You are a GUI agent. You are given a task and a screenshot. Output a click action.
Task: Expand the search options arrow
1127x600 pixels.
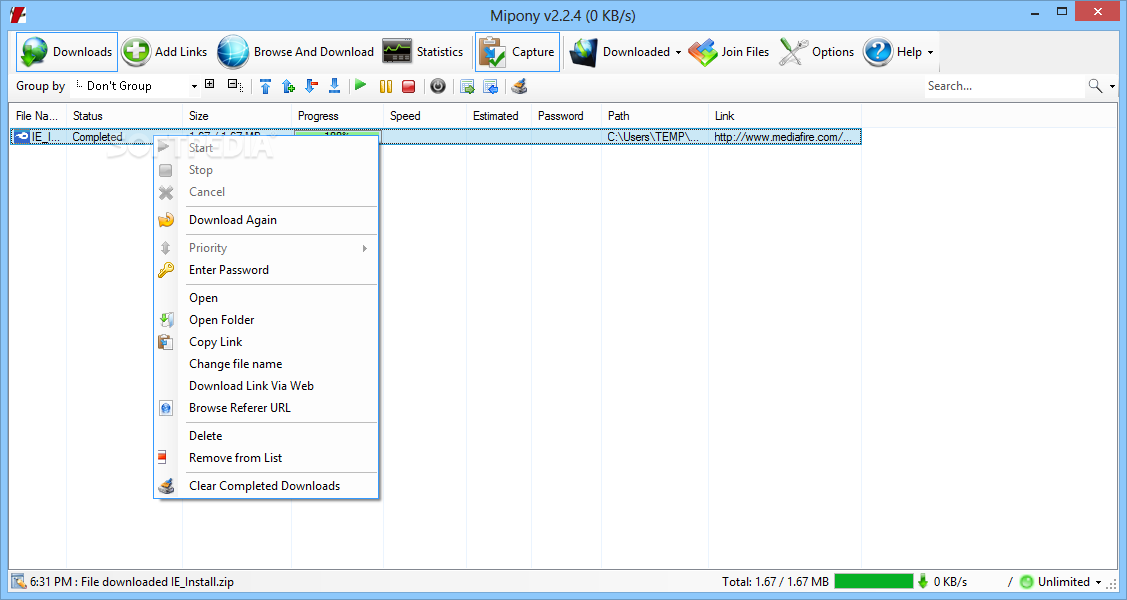[x=1112, y=86]
